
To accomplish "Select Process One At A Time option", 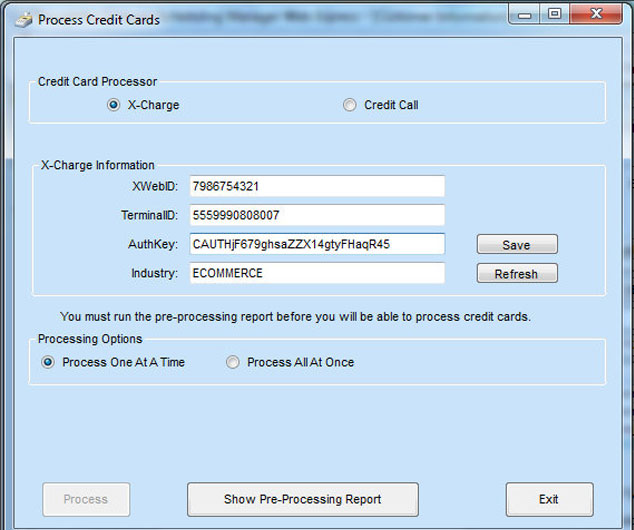I will [48, 362].
